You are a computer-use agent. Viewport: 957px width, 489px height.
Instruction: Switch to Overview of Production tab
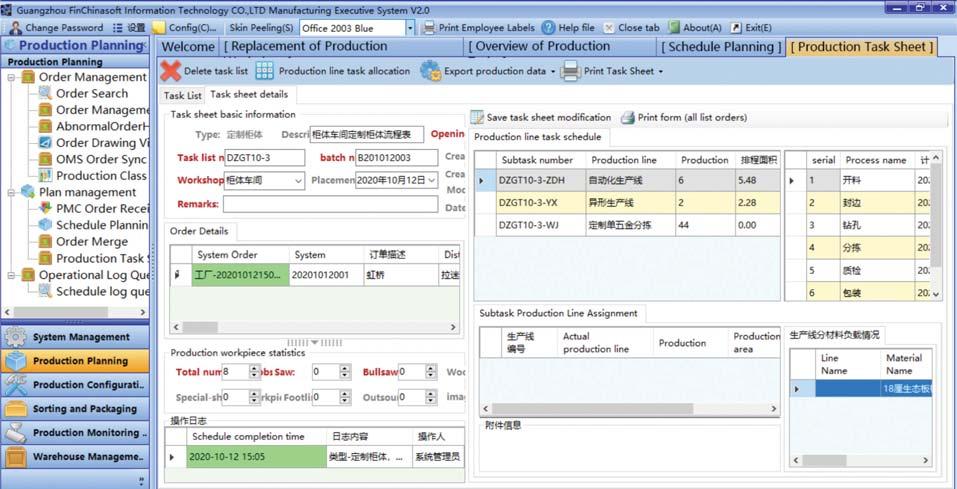tap(560, 47)
